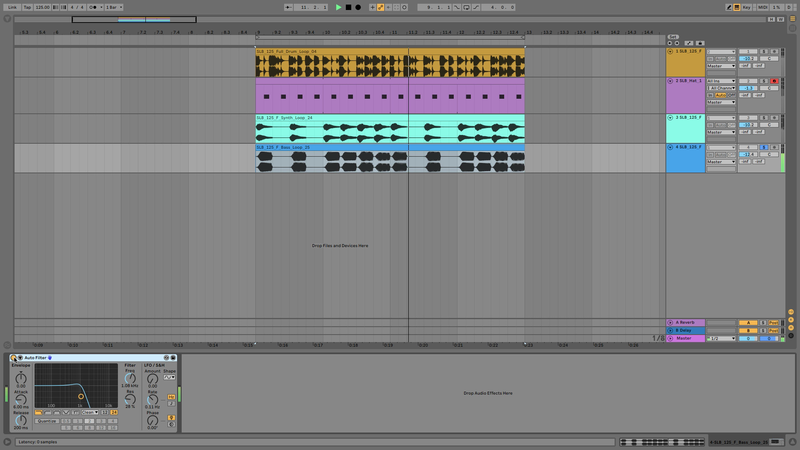The image size is (800, 450).
Task: Fold track 2 SLB_Hat_1 with its arrow
Action: [670, 81]
